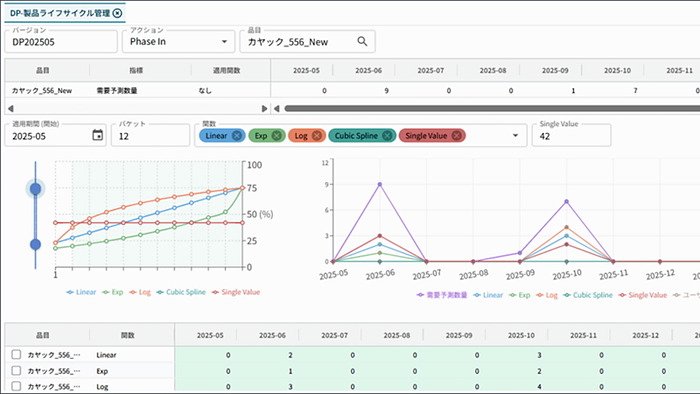Screen dimensions: 700x394
Task: Click the 品目 field with カヤック_556_New
Action: 308,42
